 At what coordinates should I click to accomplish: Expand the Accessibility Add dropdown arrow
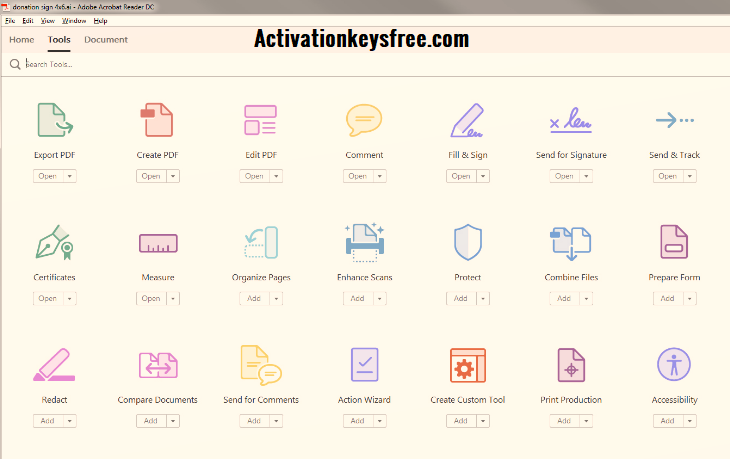coord(690,421)
